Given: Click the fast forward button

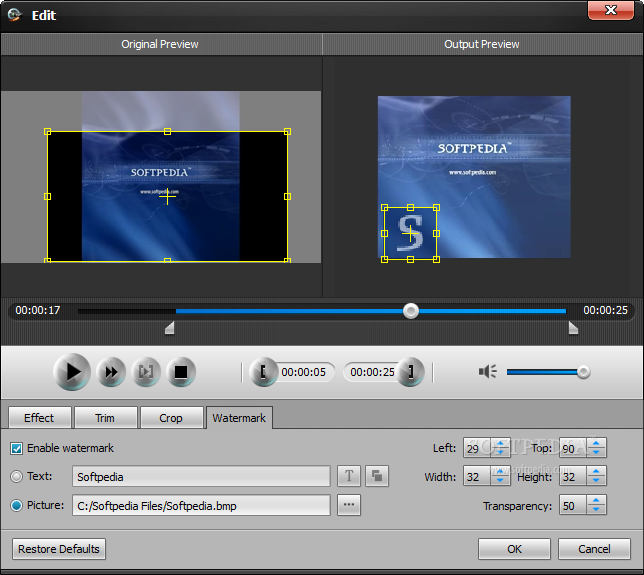Looking at the screenshot, I should click(x=111, y=372).
